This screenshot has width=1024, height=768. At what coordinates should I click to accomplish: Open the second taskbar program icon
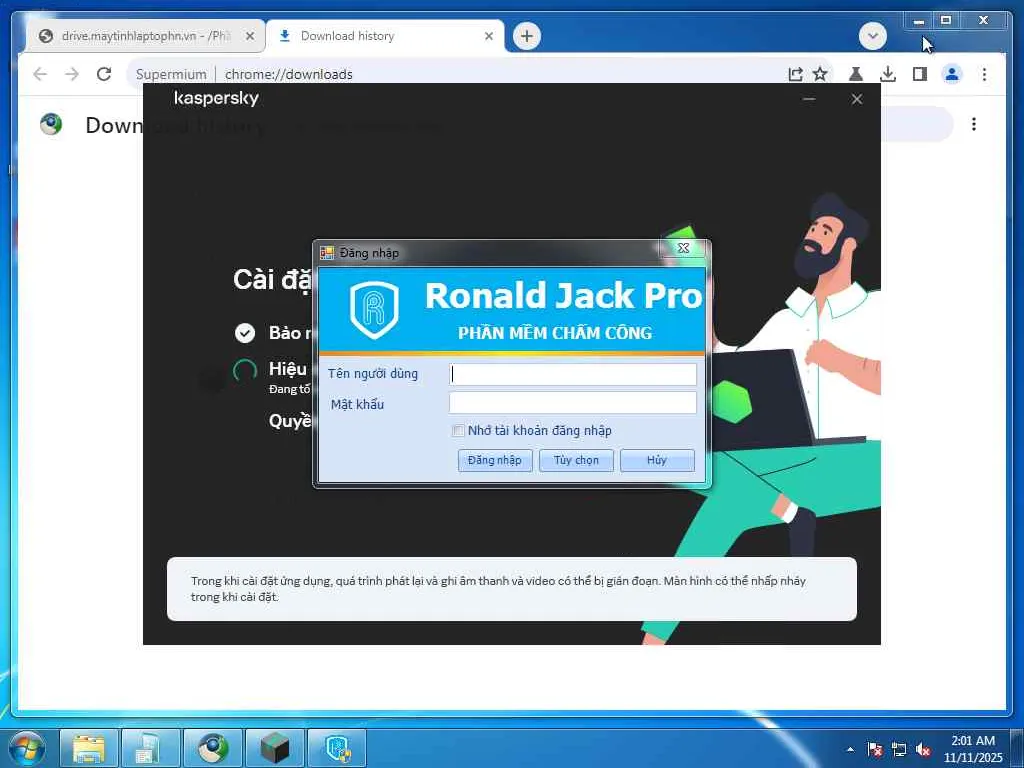[x=151, y=748]
